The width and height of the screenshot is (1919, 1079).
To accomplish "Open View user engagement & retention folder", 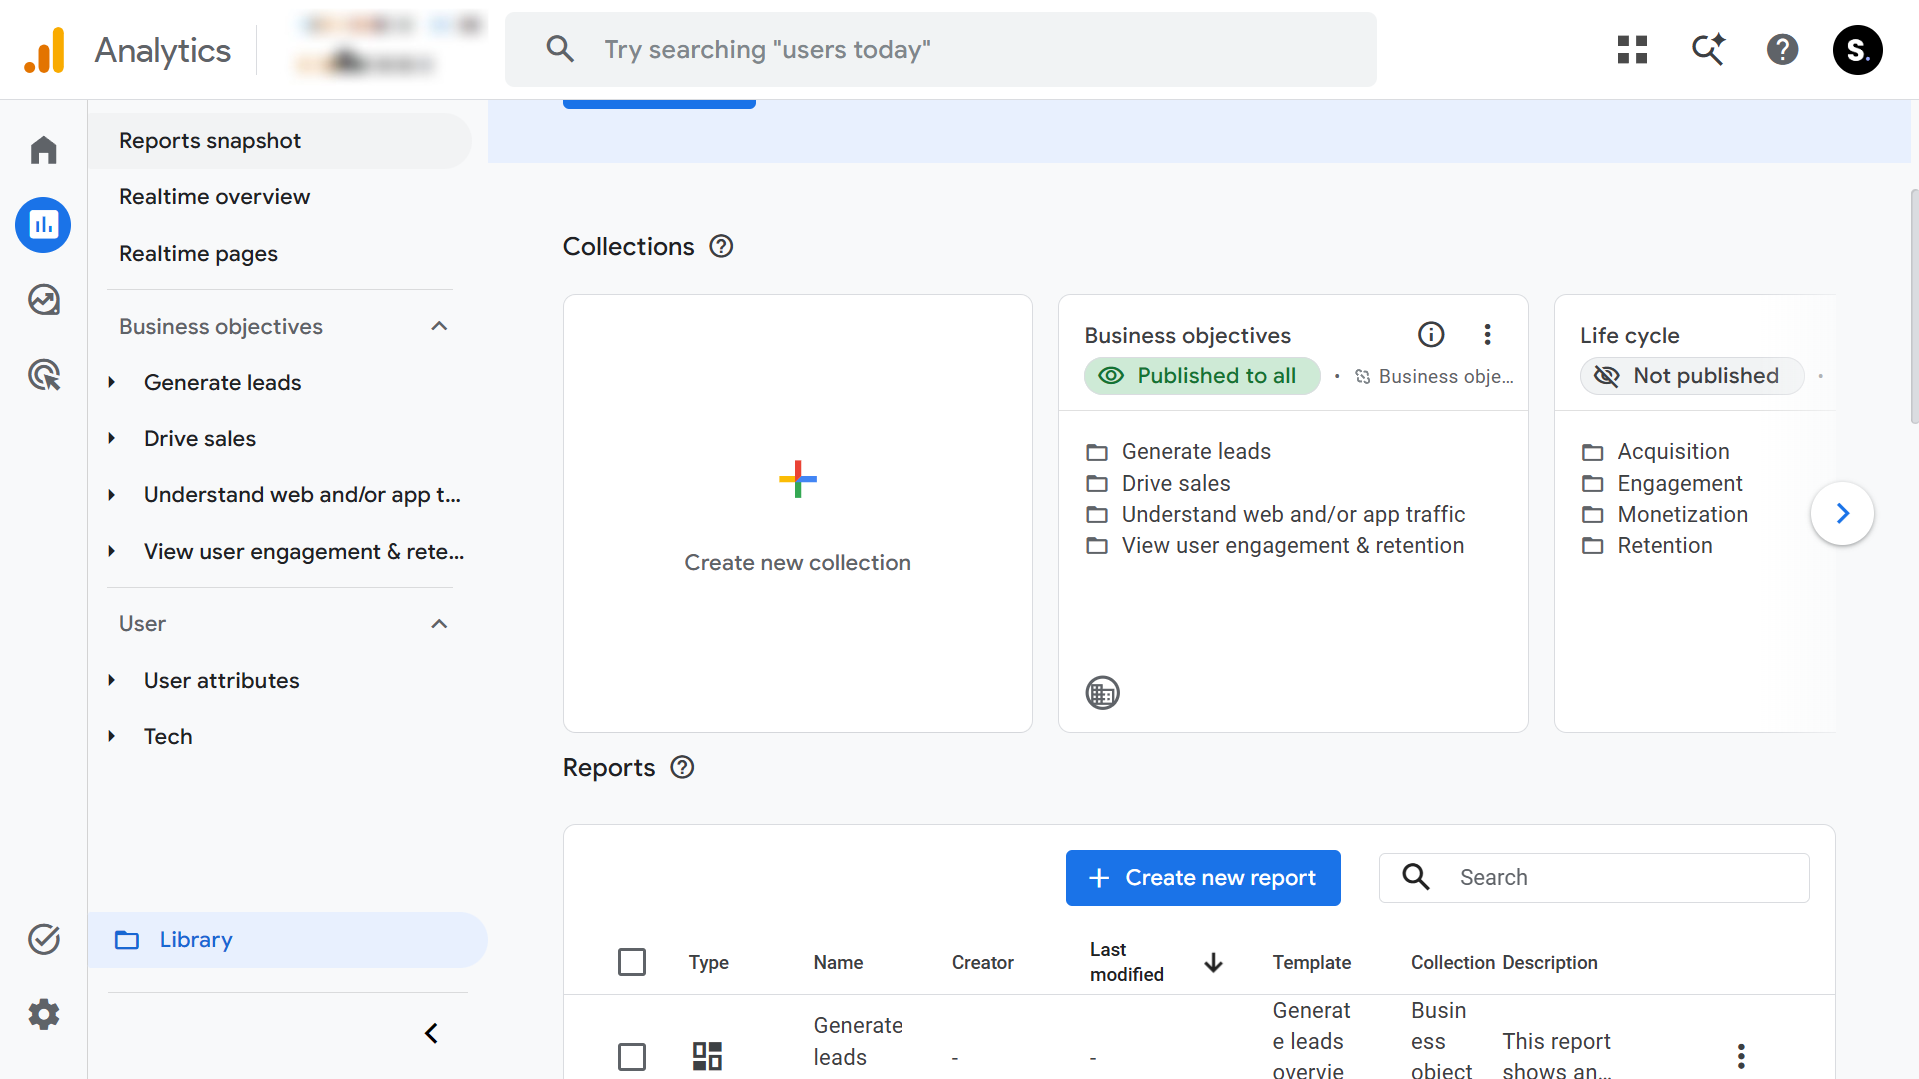I will 1275,546.
